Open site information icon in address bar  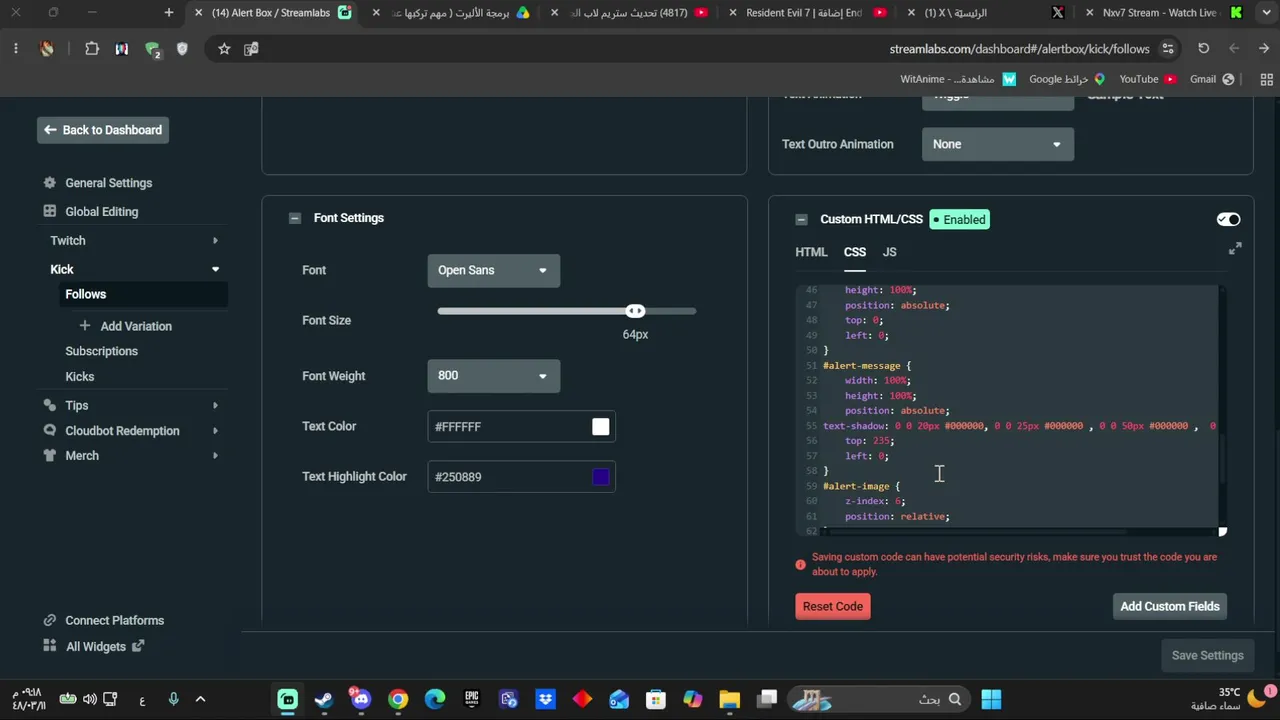(1168, 49)
